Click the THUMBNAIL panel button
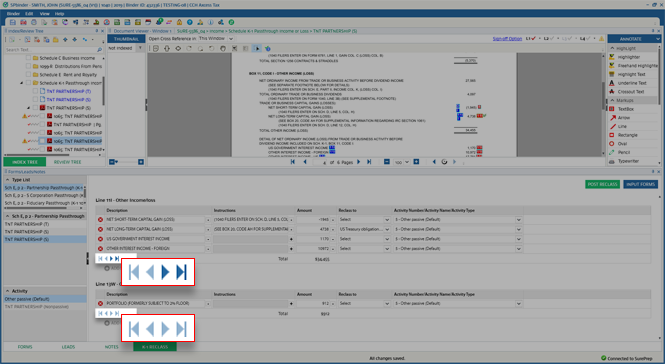This screenshot has width=665, height=364. (126, 39)
